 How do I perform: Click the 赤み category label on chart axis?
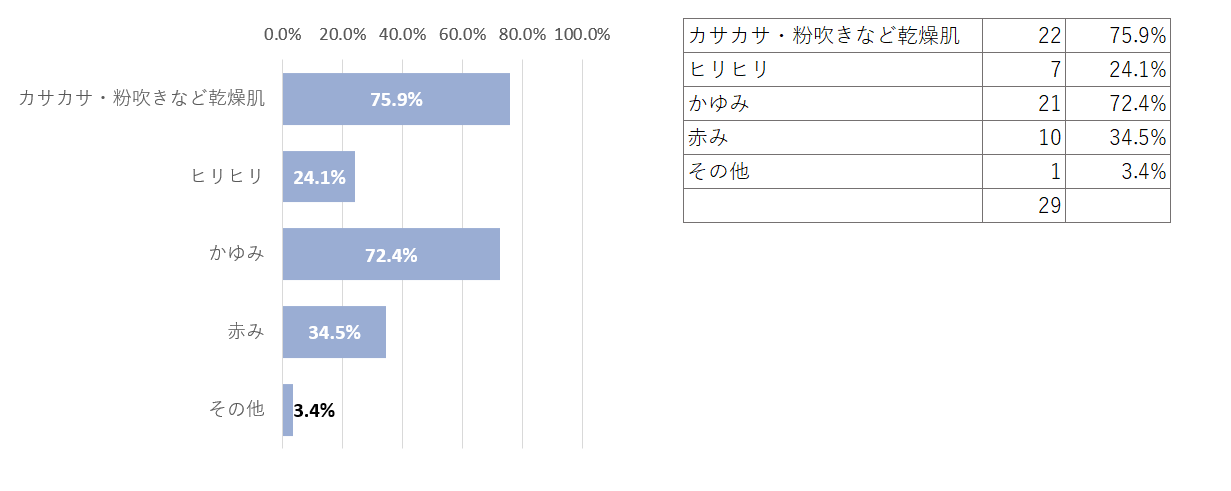(x=246, y=332)
